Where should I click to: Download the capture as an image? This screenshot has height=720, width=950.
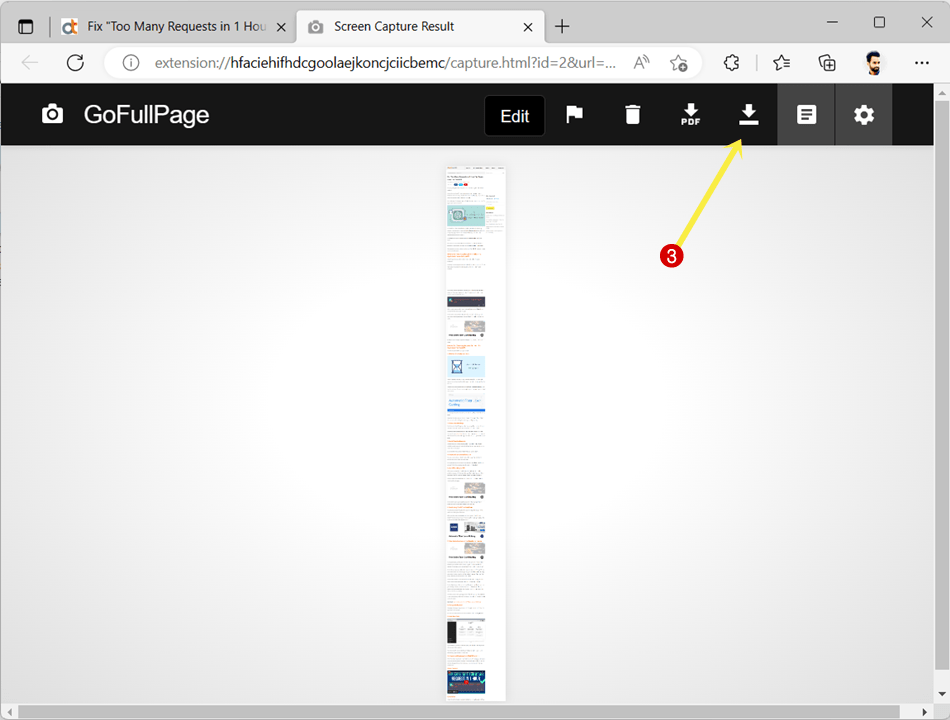click(x=748, y=114)
